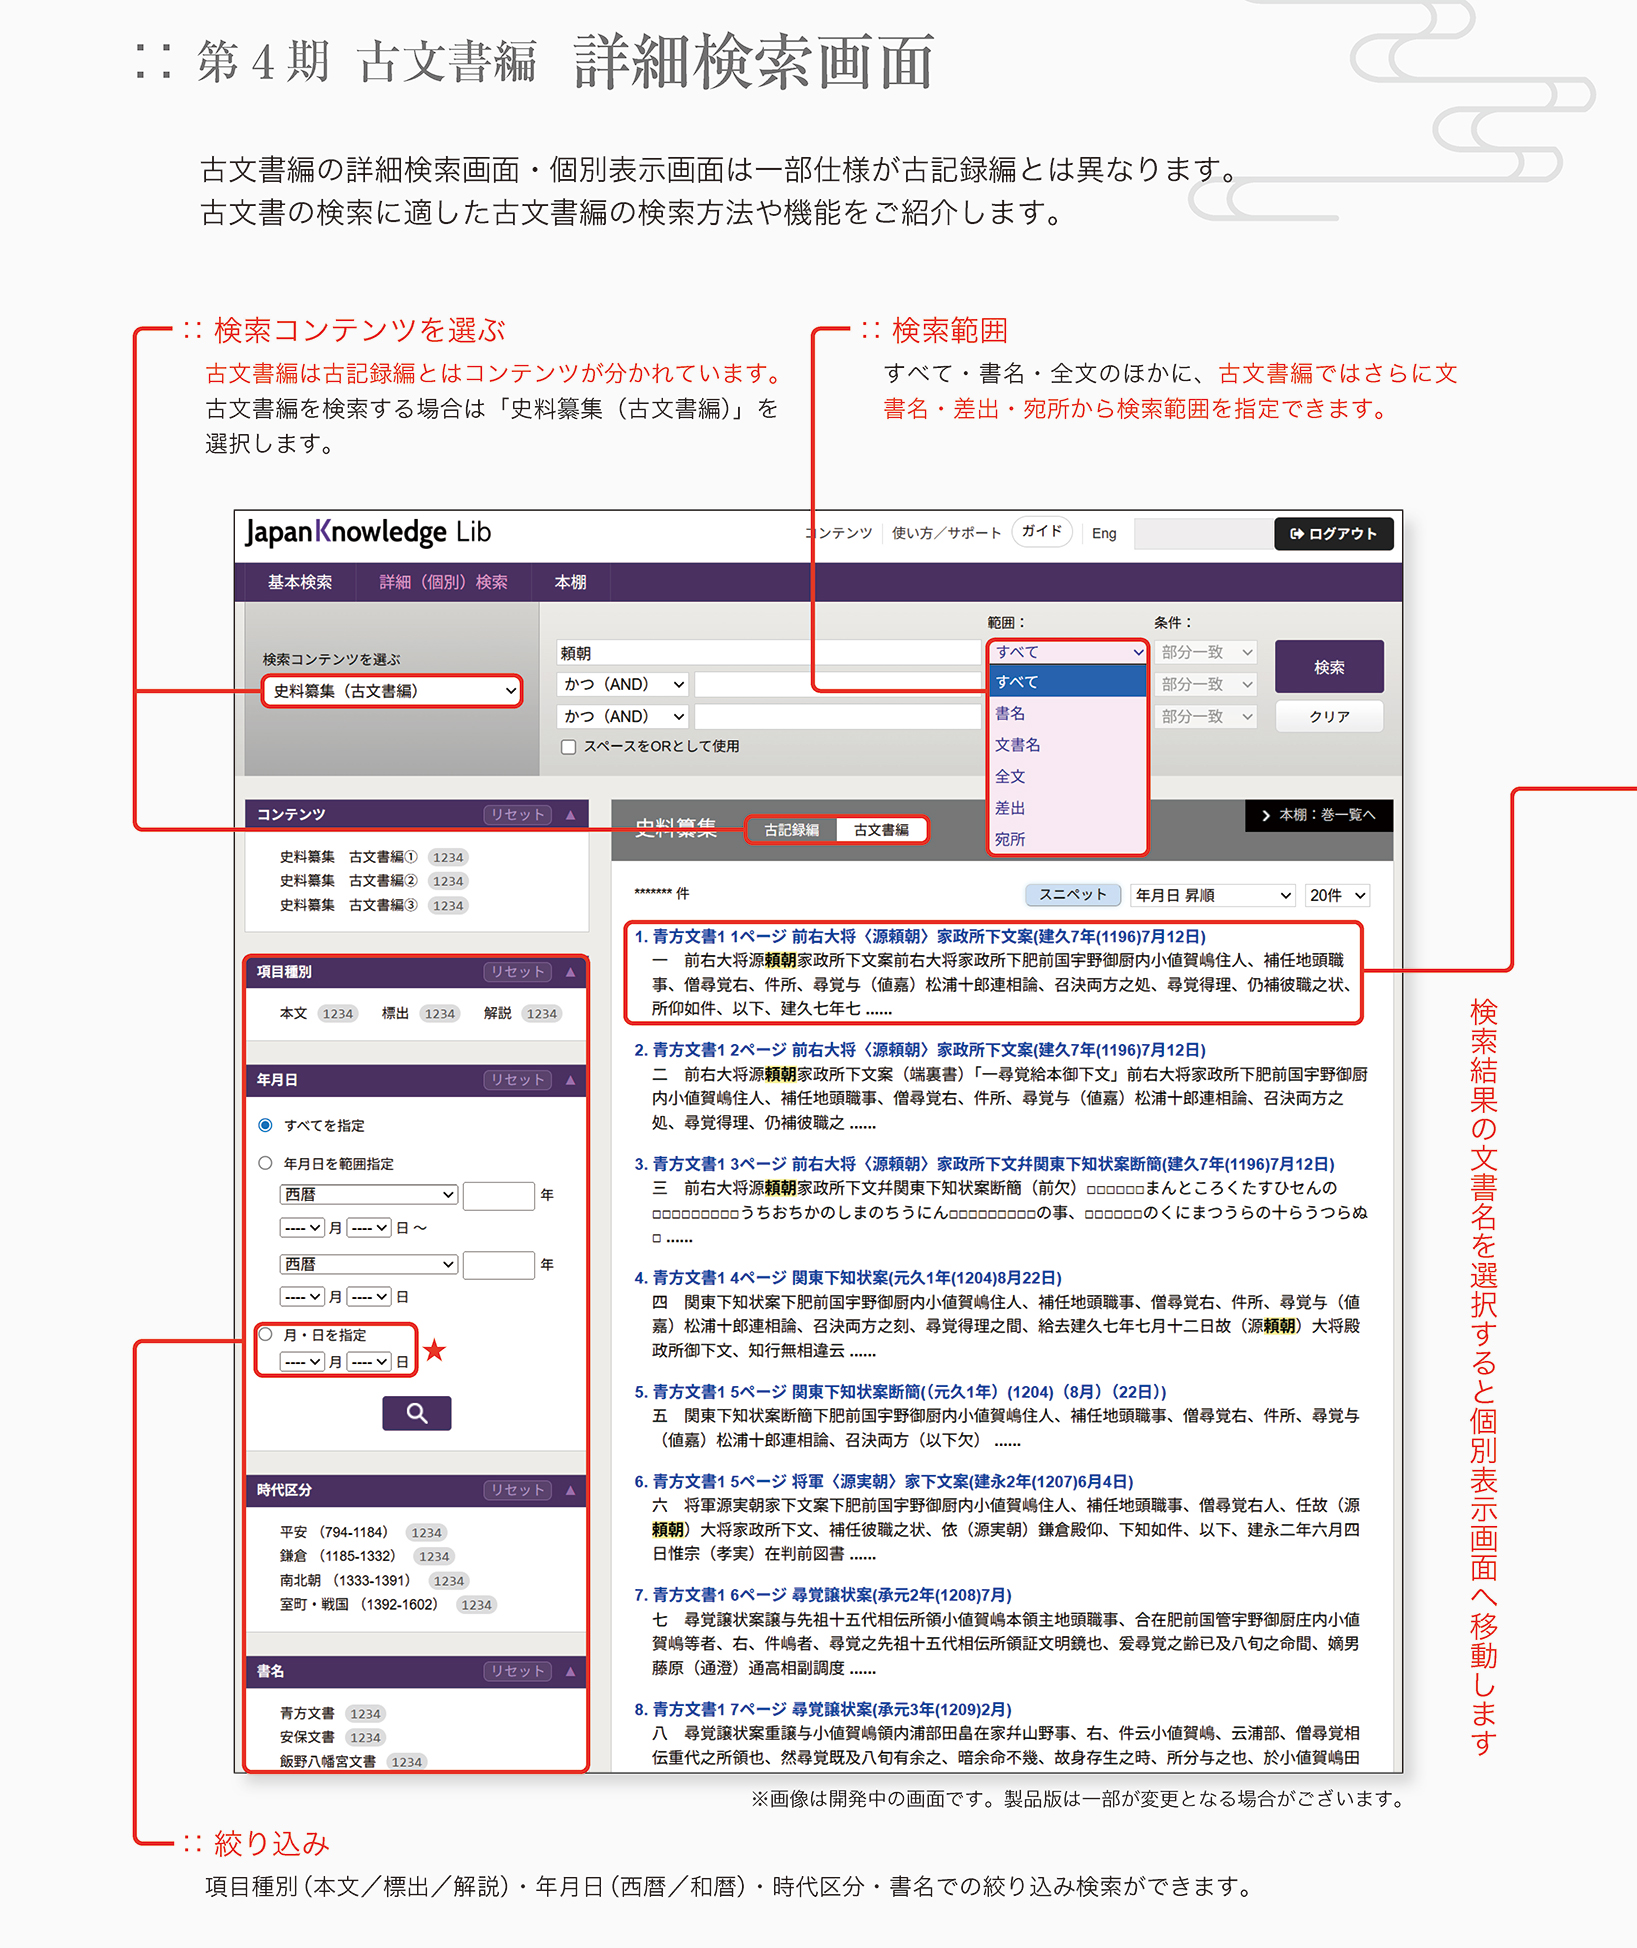The height and width of the screenshot is (1948, 1637).
Task: Collapse the コンテンツ panel arrow
Action: click(x=570, y=815)
